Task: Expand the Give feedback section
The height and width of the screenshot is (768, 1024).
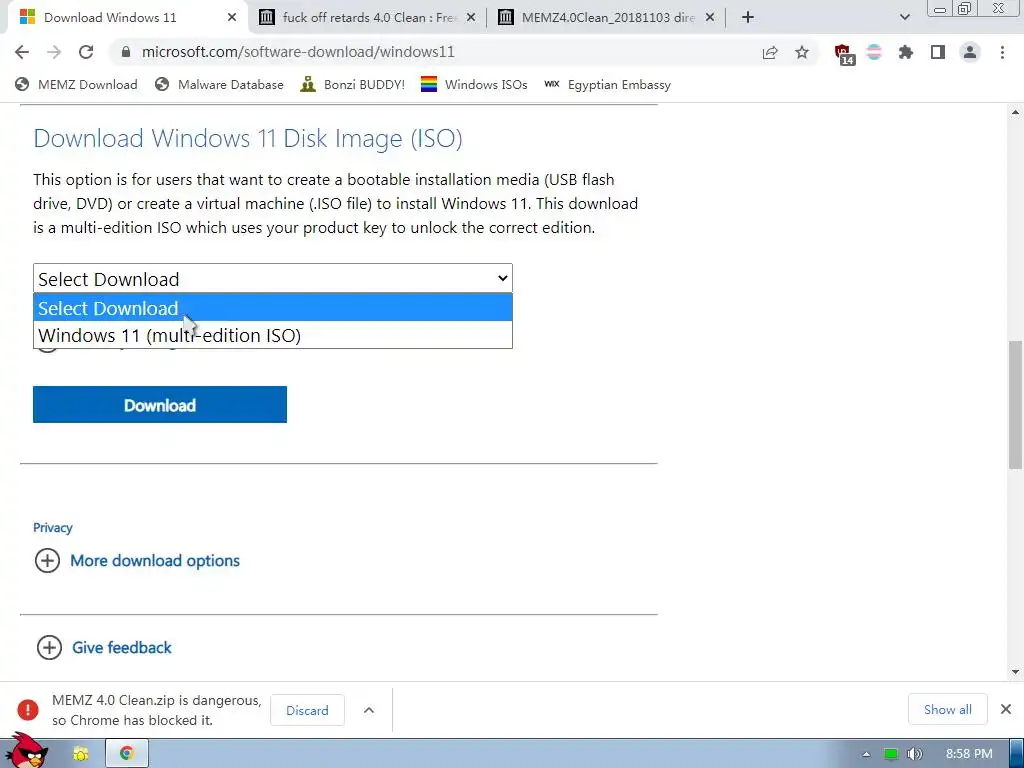Action: click(x=104, y=648)
